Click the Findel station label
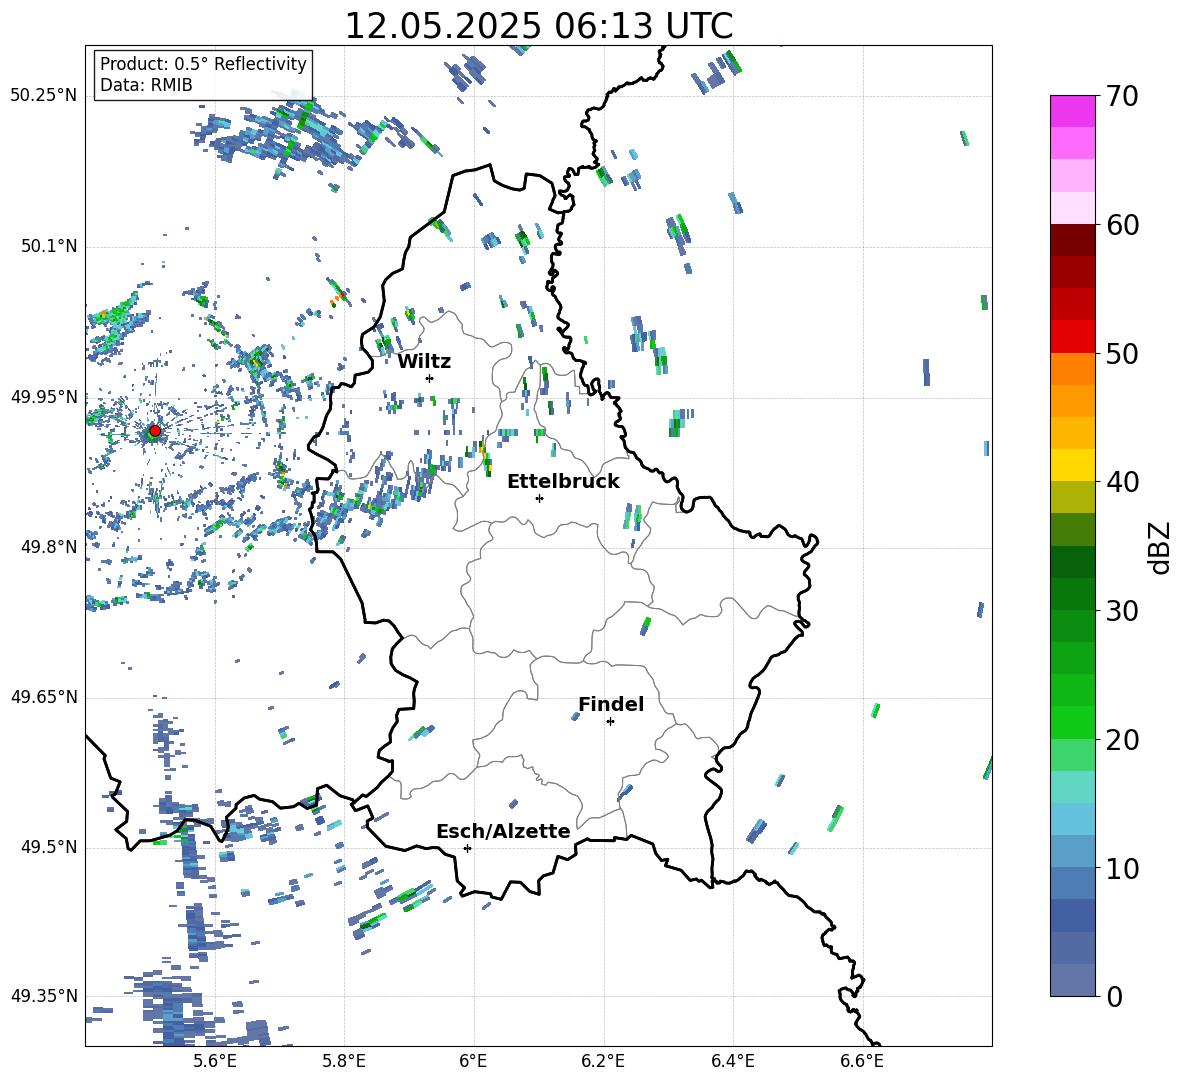Screen dimensions: 1184x1081 click(611, 704)
